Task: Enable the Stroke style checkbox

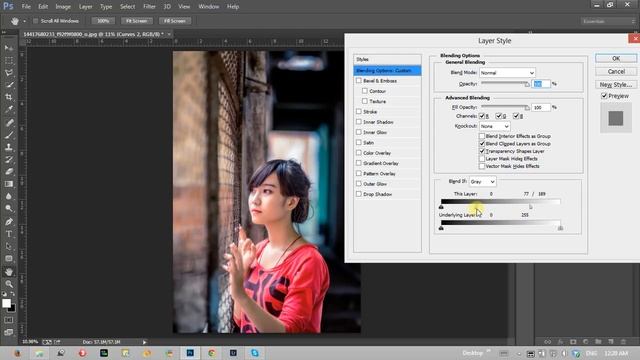Action: (359, 111)
